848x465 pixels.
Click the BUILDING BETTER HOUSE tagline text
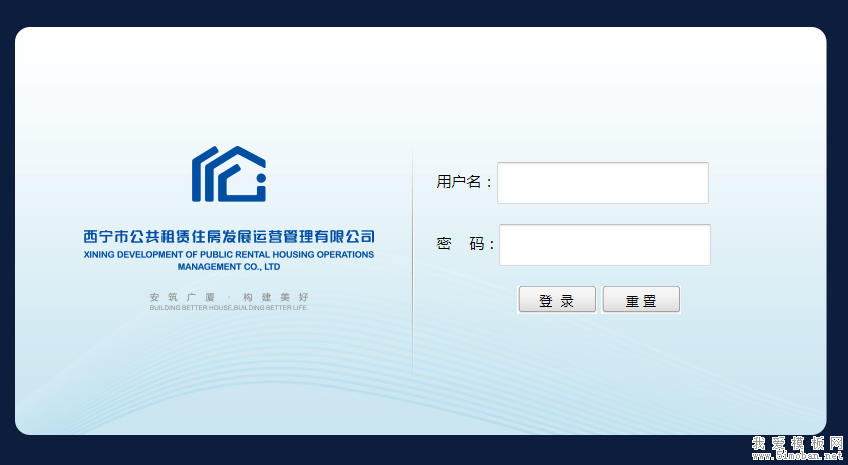(x=229, y=308)
